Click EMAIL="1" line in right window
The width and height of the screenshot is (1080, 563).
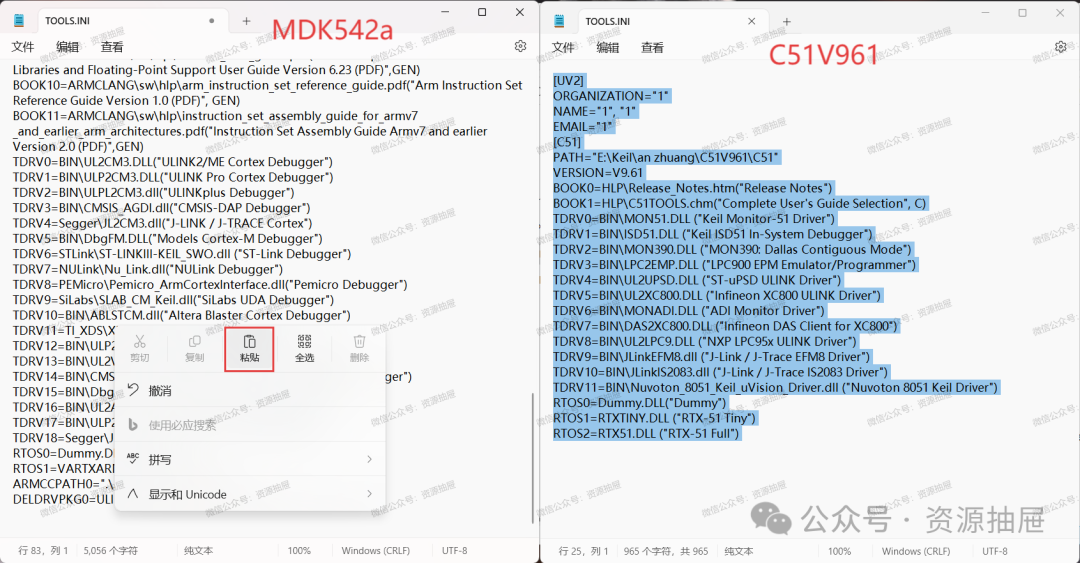pos(583,127)
